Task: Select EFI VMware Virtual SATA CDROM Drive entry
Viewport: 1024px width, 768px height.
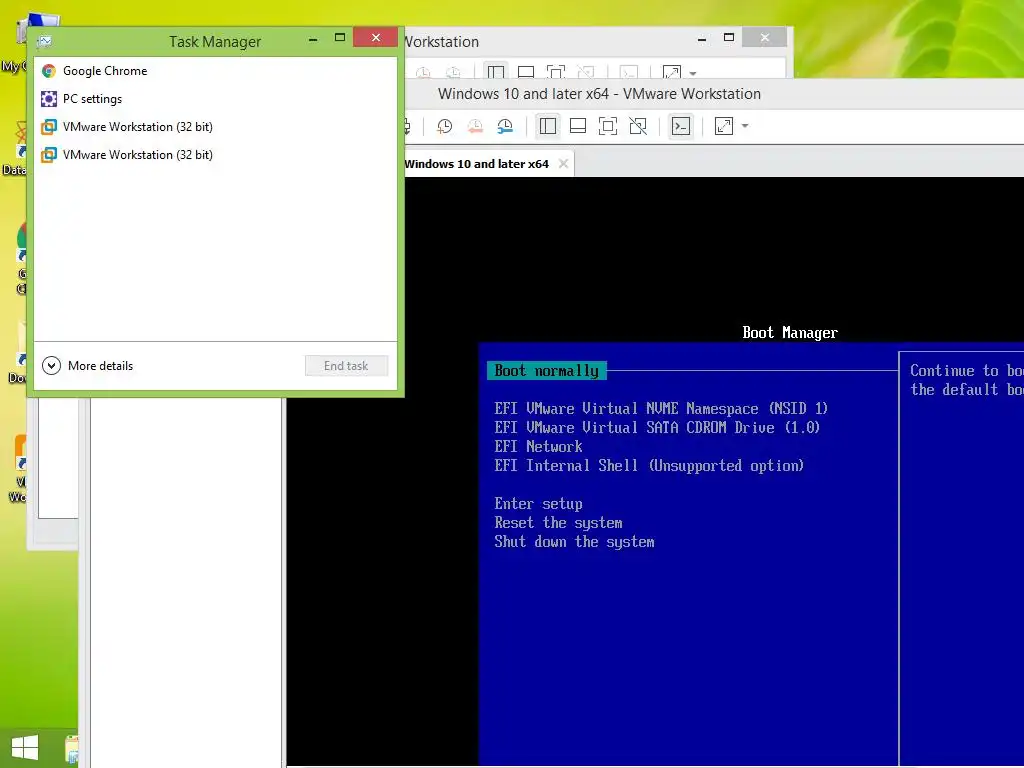Action: coord(657,428)
